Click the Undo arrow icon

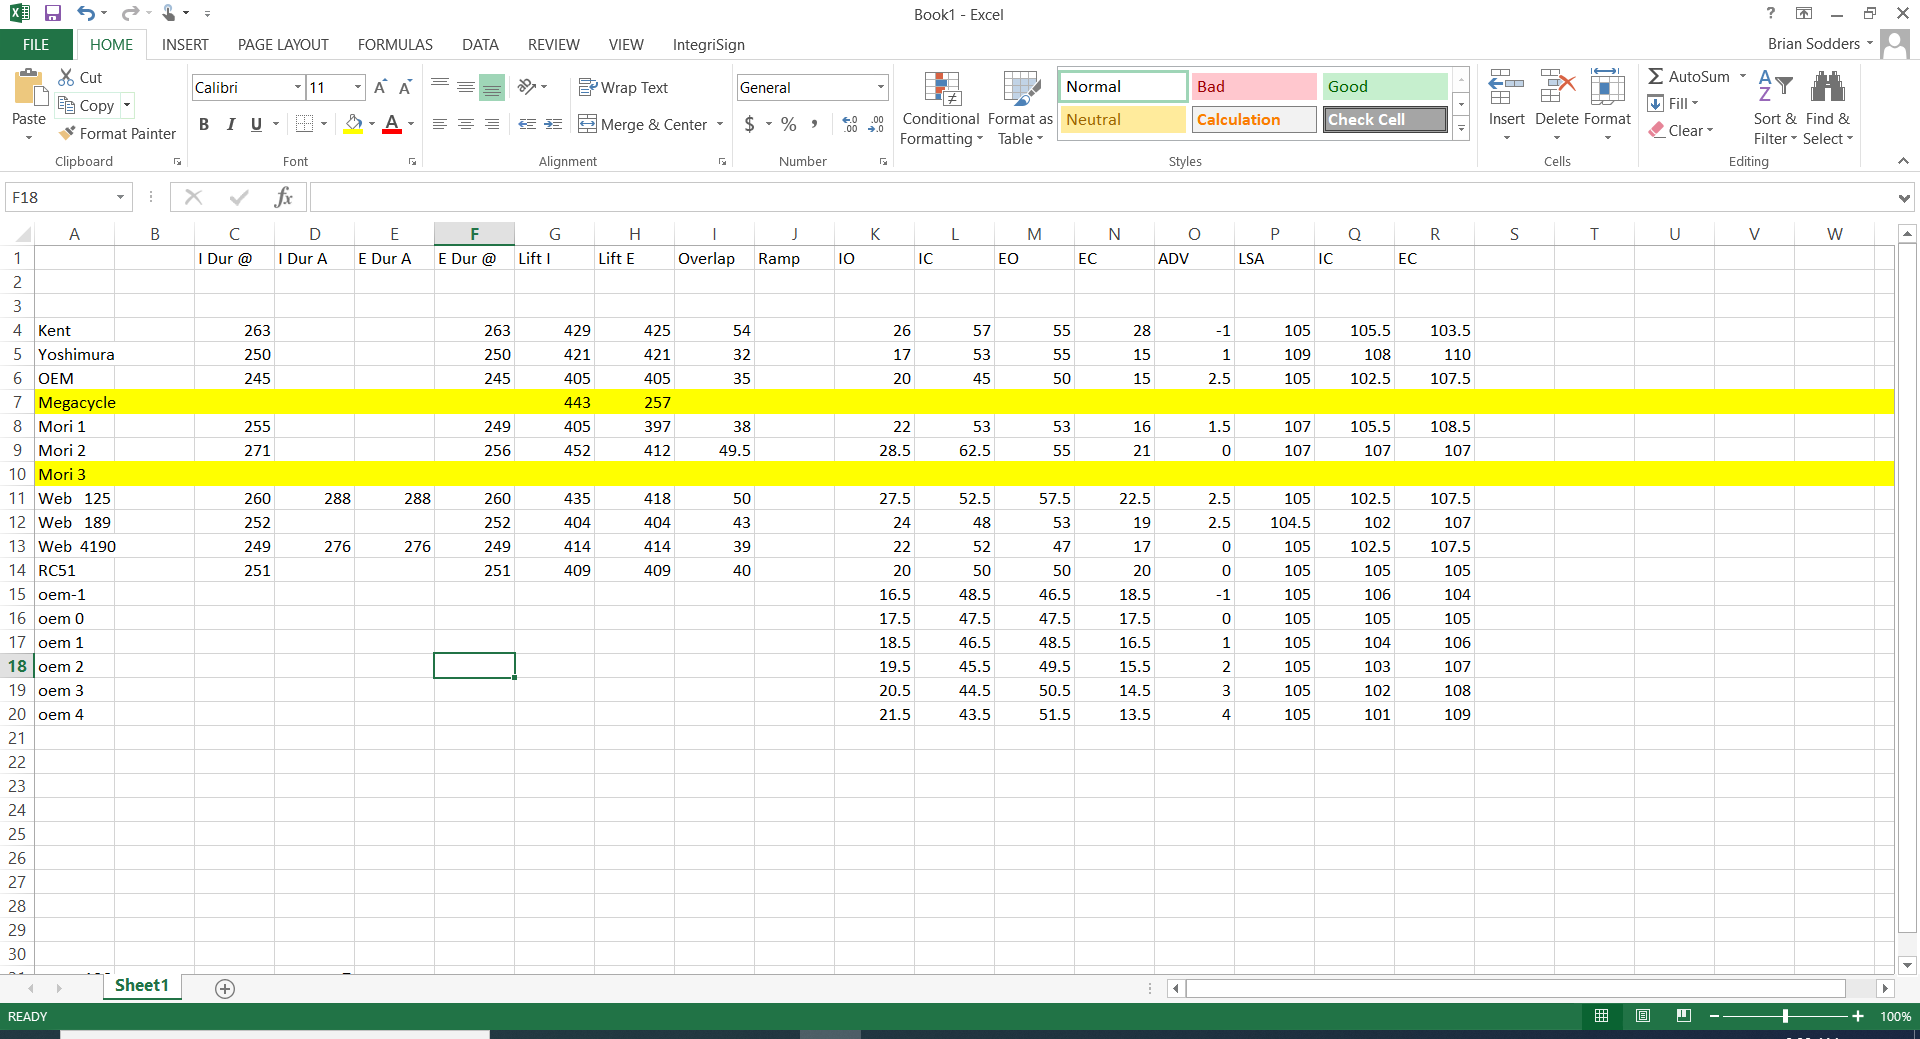pos(86,13)
